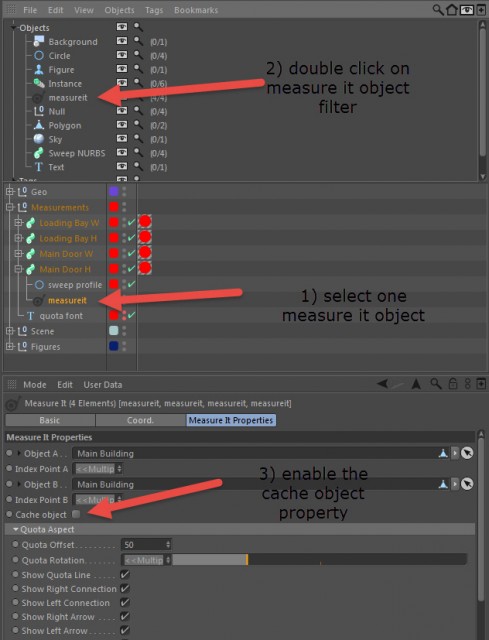Click the red material tag on Main Door H
Viewport: 489px width, 640px height.
coord(145,268)
